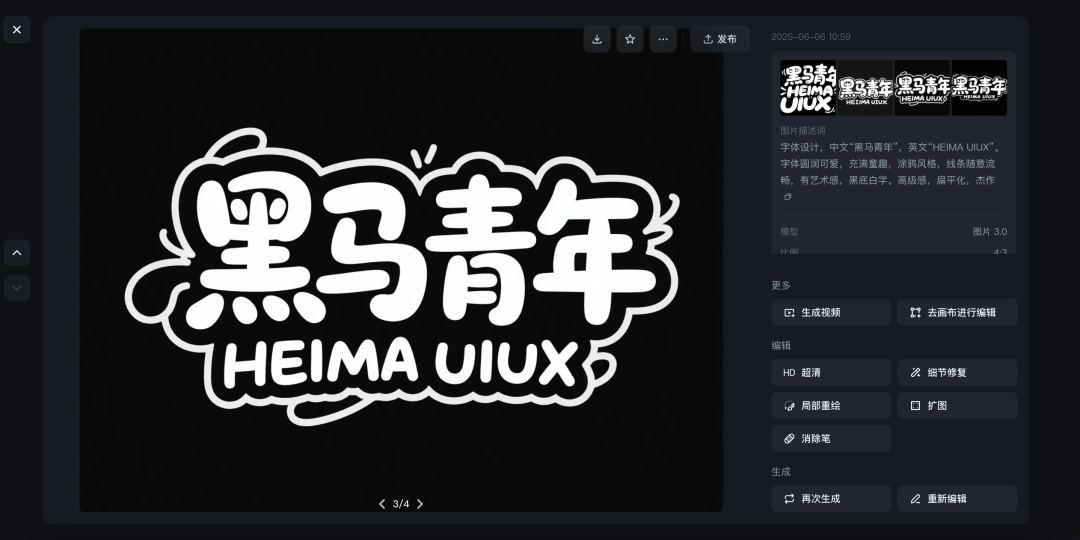This screenshot has height=540, width=1080.
Task: Click the 图片 3.0 model value
Action: point(990,231)
